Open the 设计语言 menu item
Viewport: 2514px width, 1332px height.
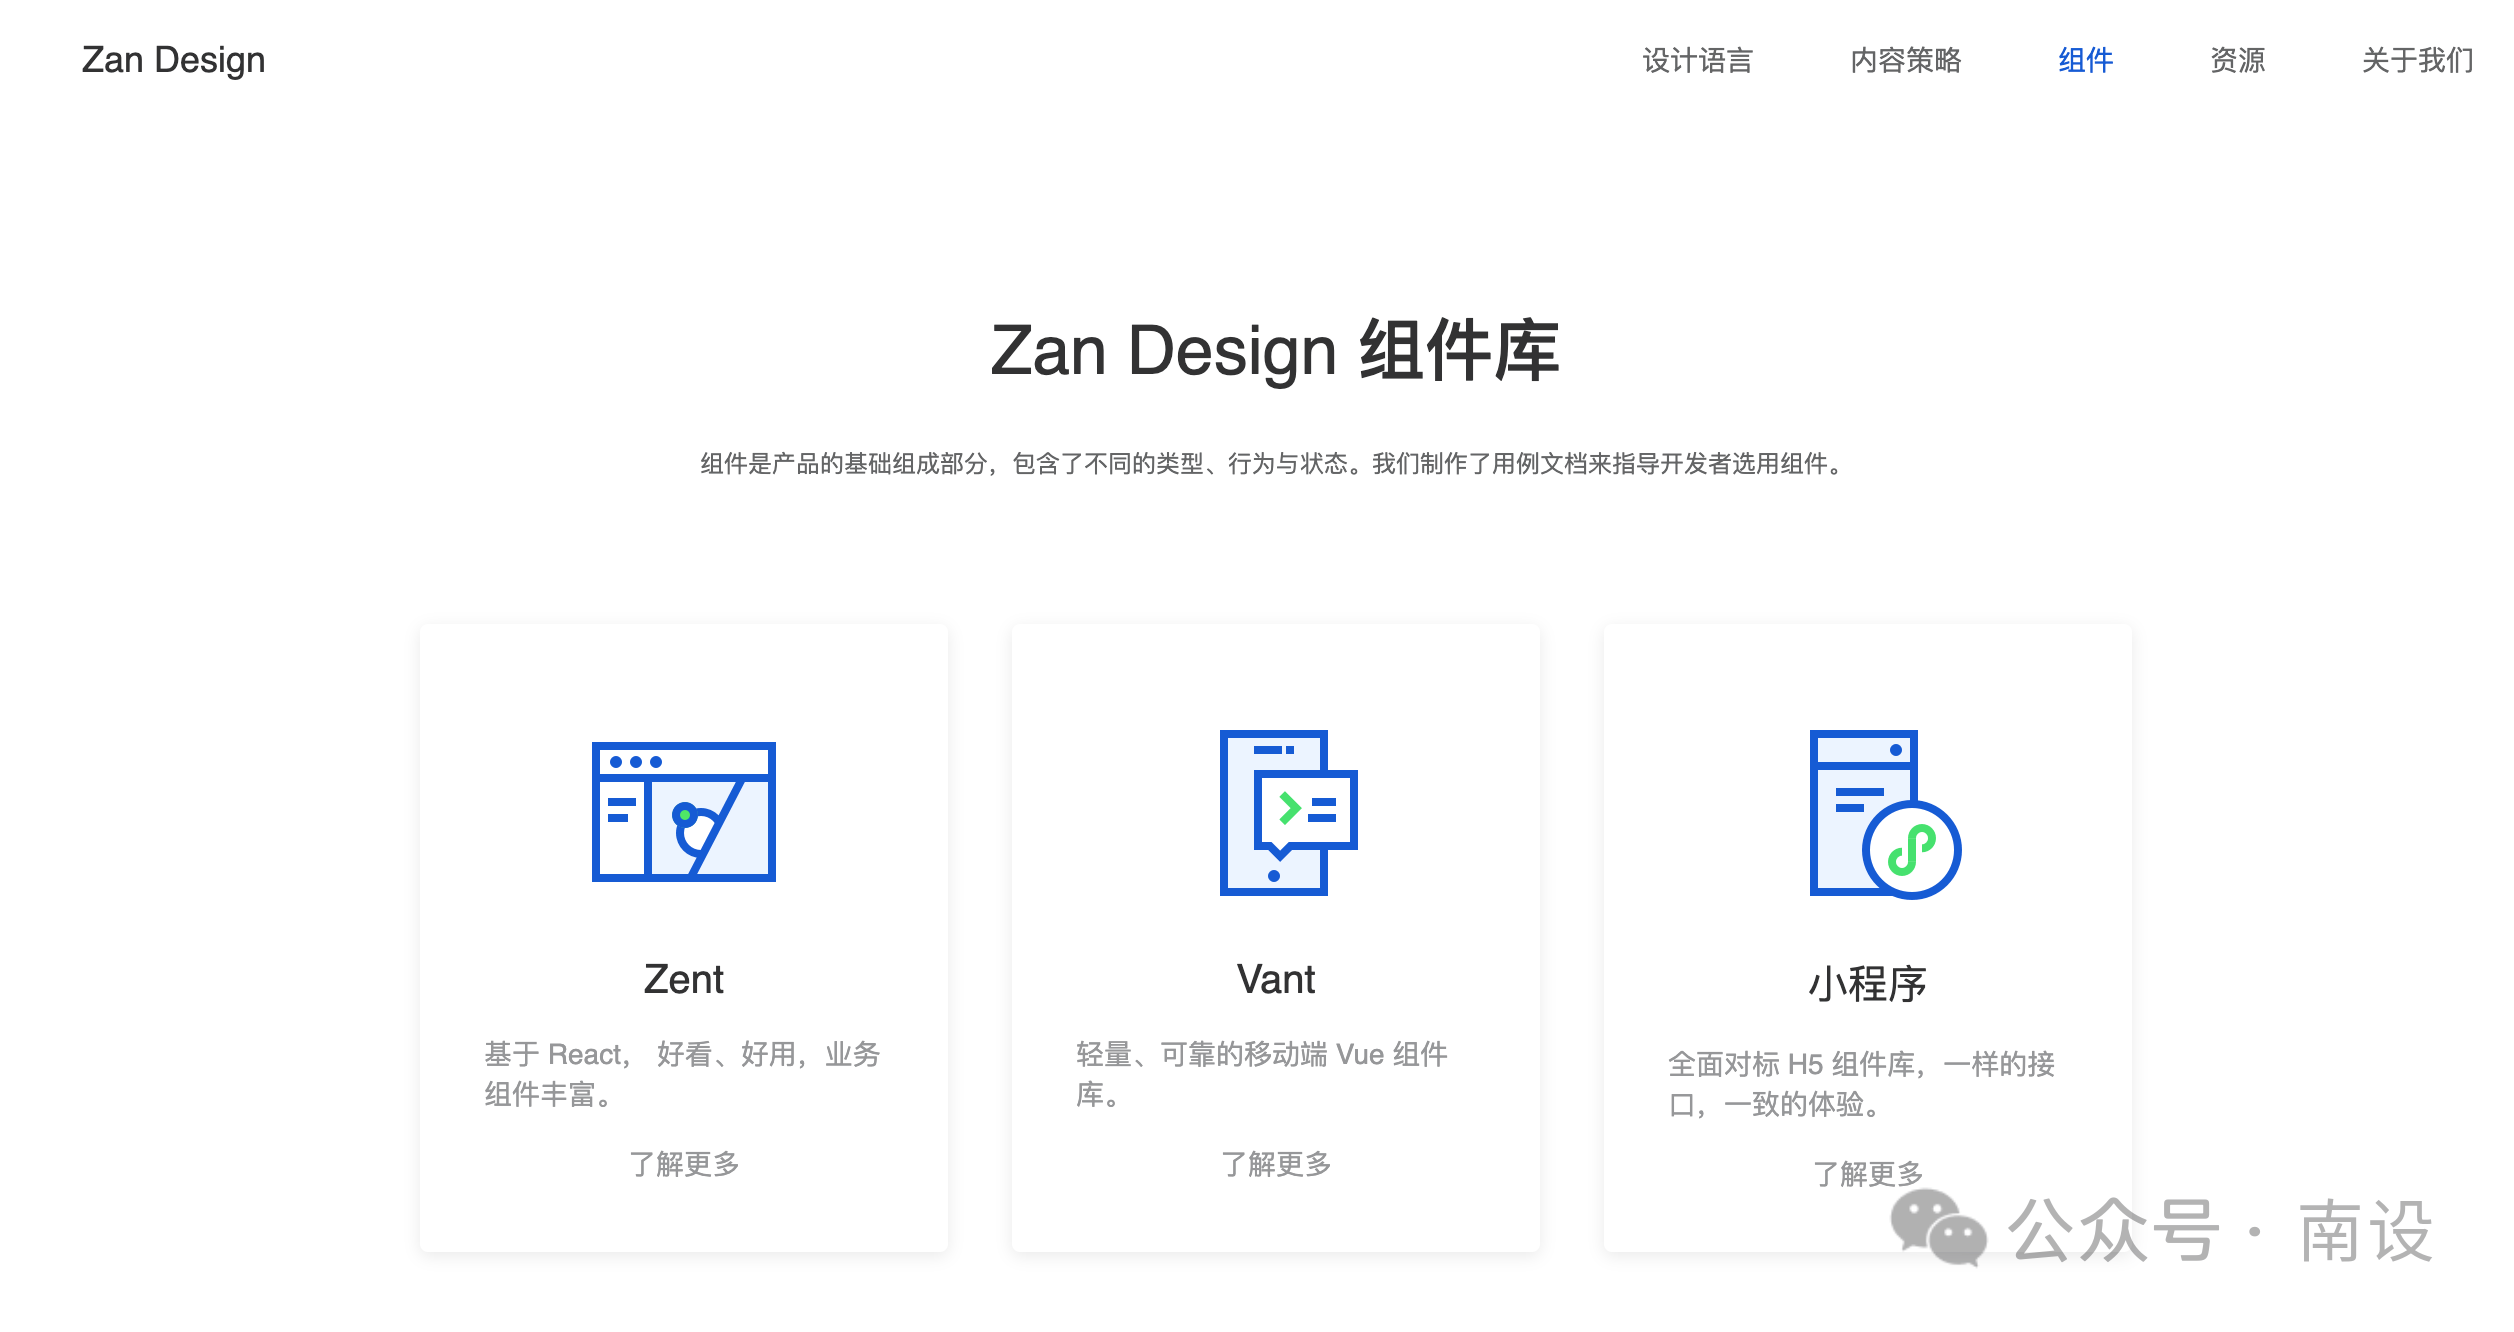click(x=1698, y=60)
